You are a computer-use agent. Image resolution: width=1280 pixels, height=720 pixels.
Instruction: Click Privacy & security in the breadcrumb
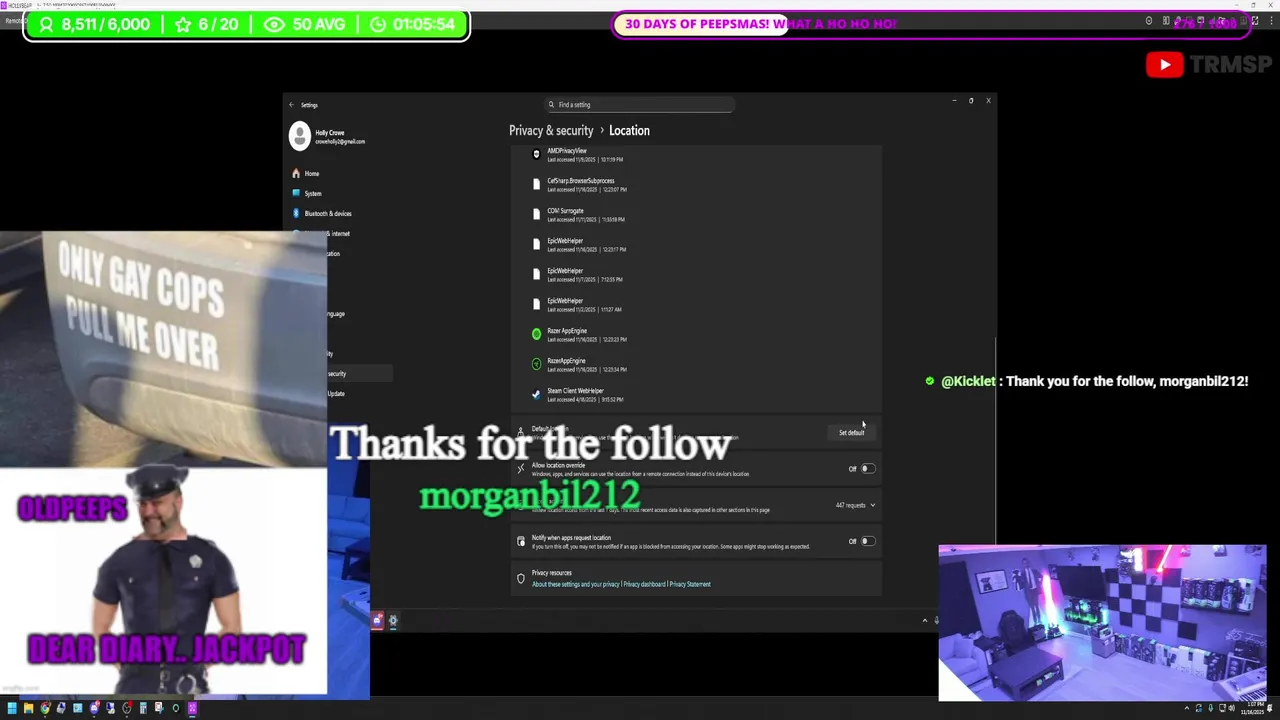point(551,131)
